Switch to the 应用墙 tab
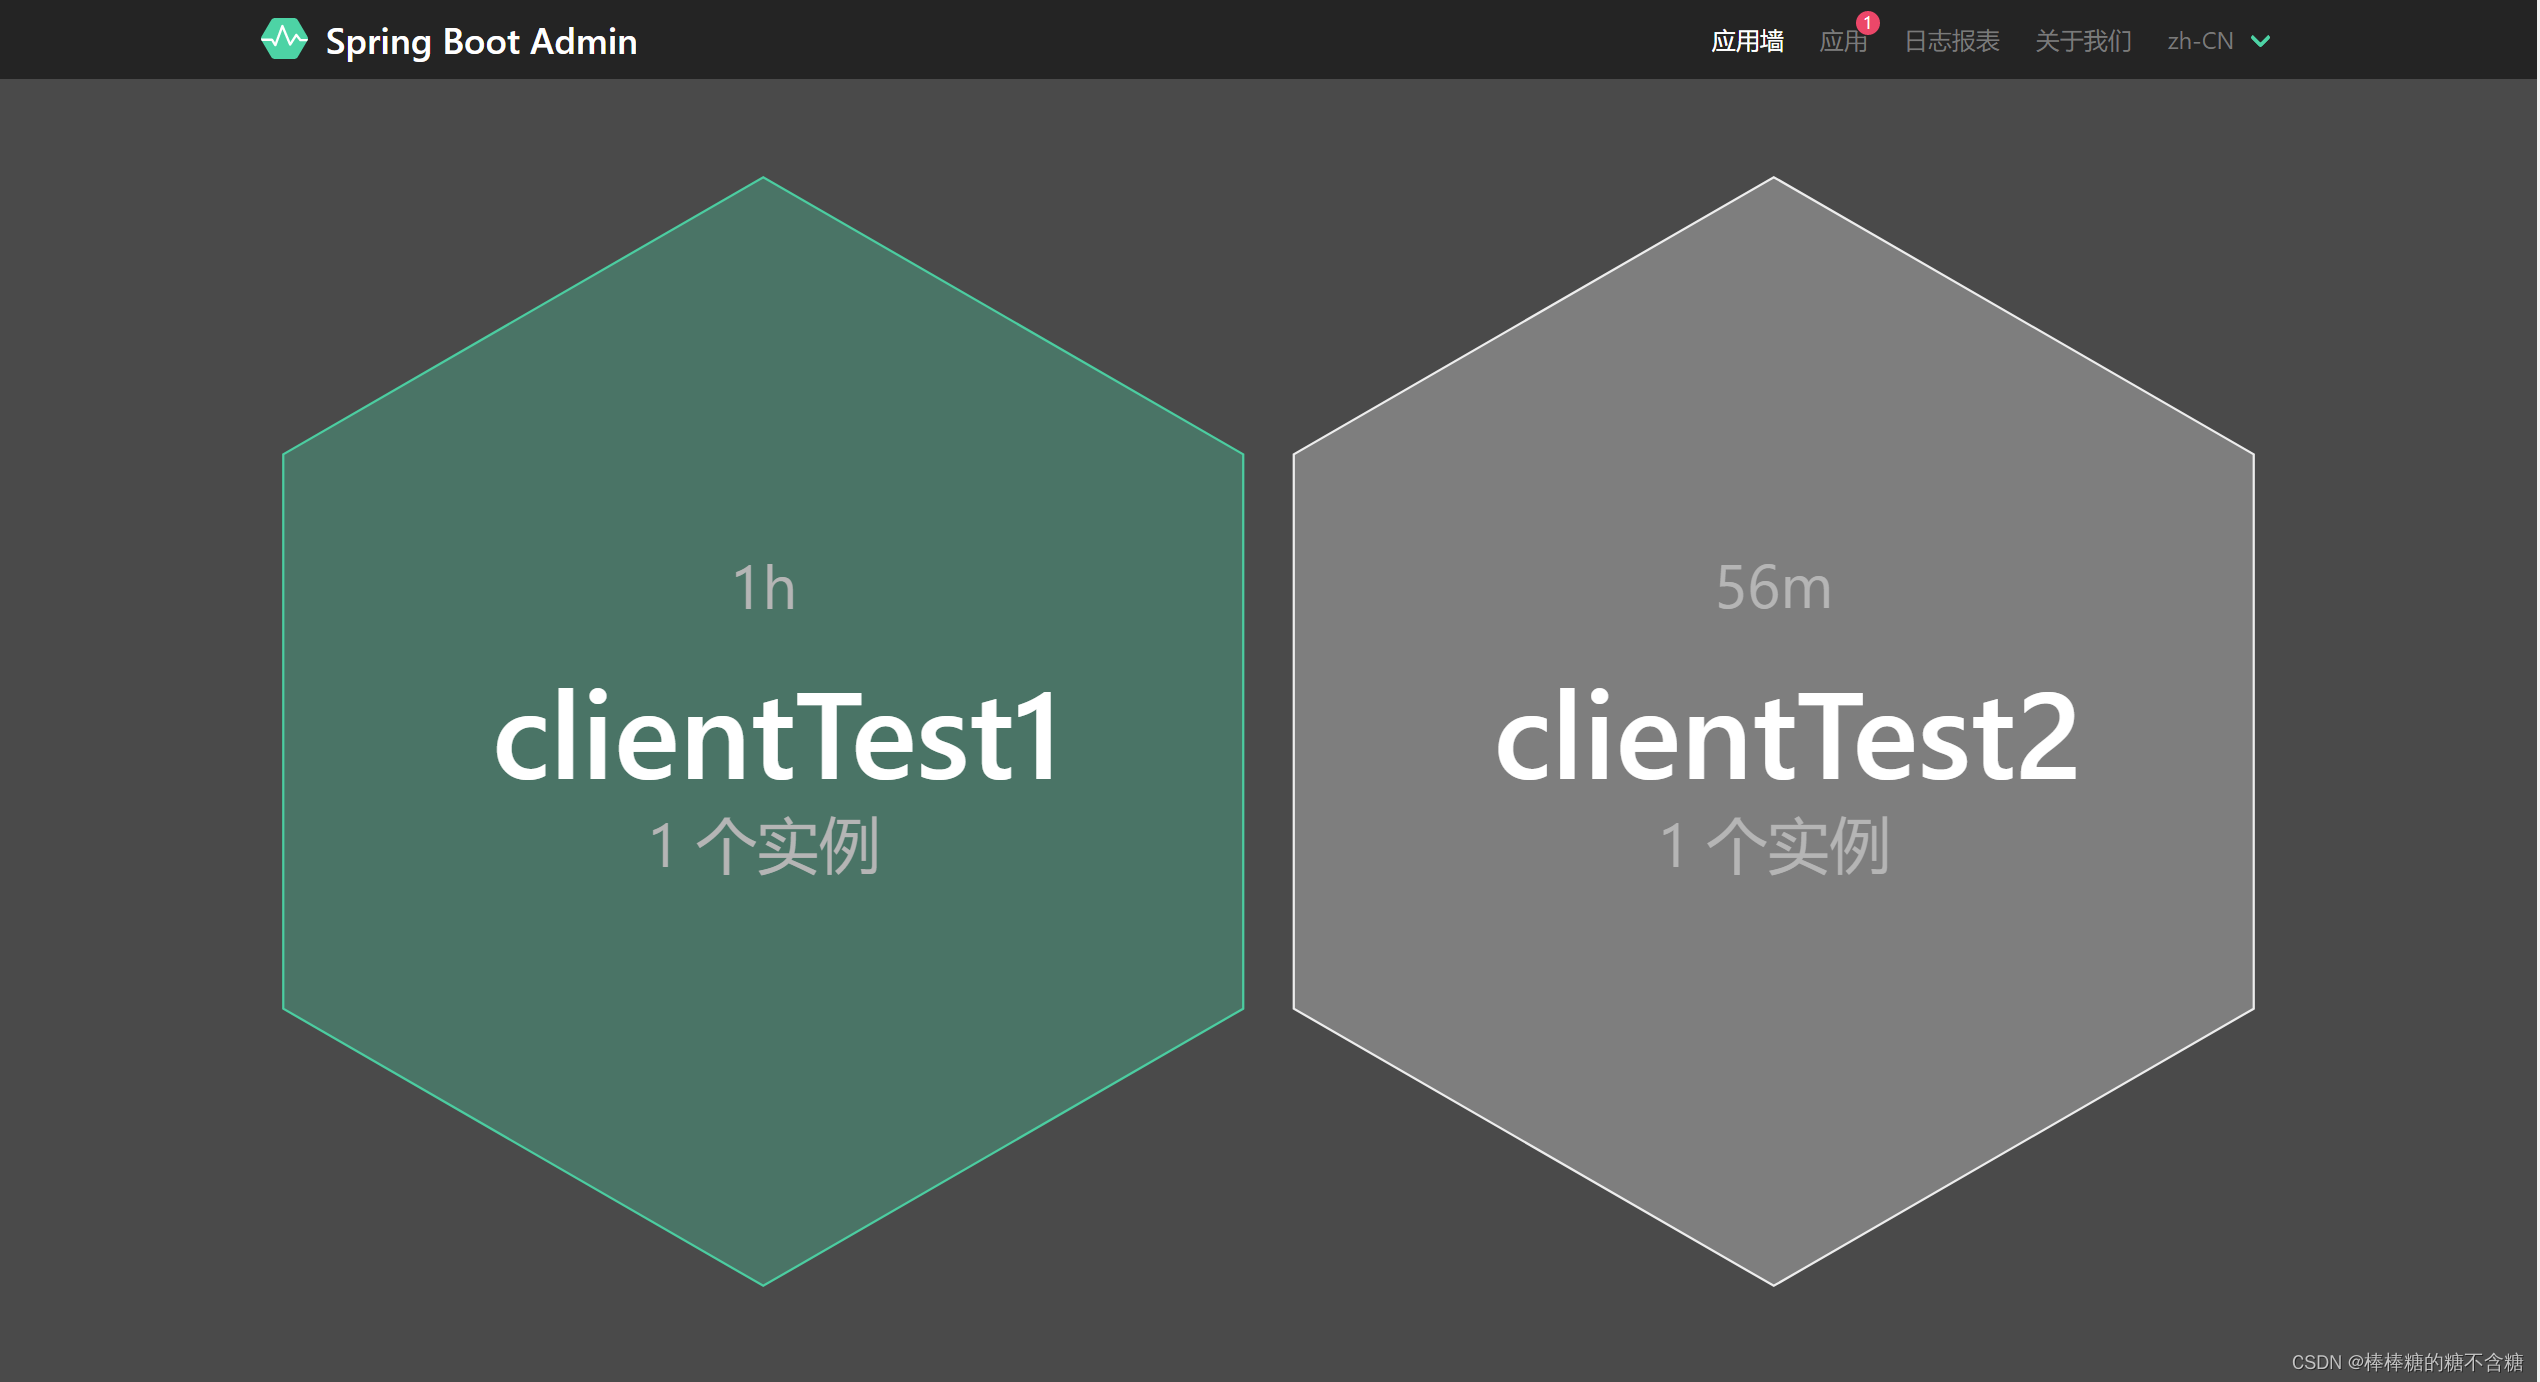 click(1747, 41)
